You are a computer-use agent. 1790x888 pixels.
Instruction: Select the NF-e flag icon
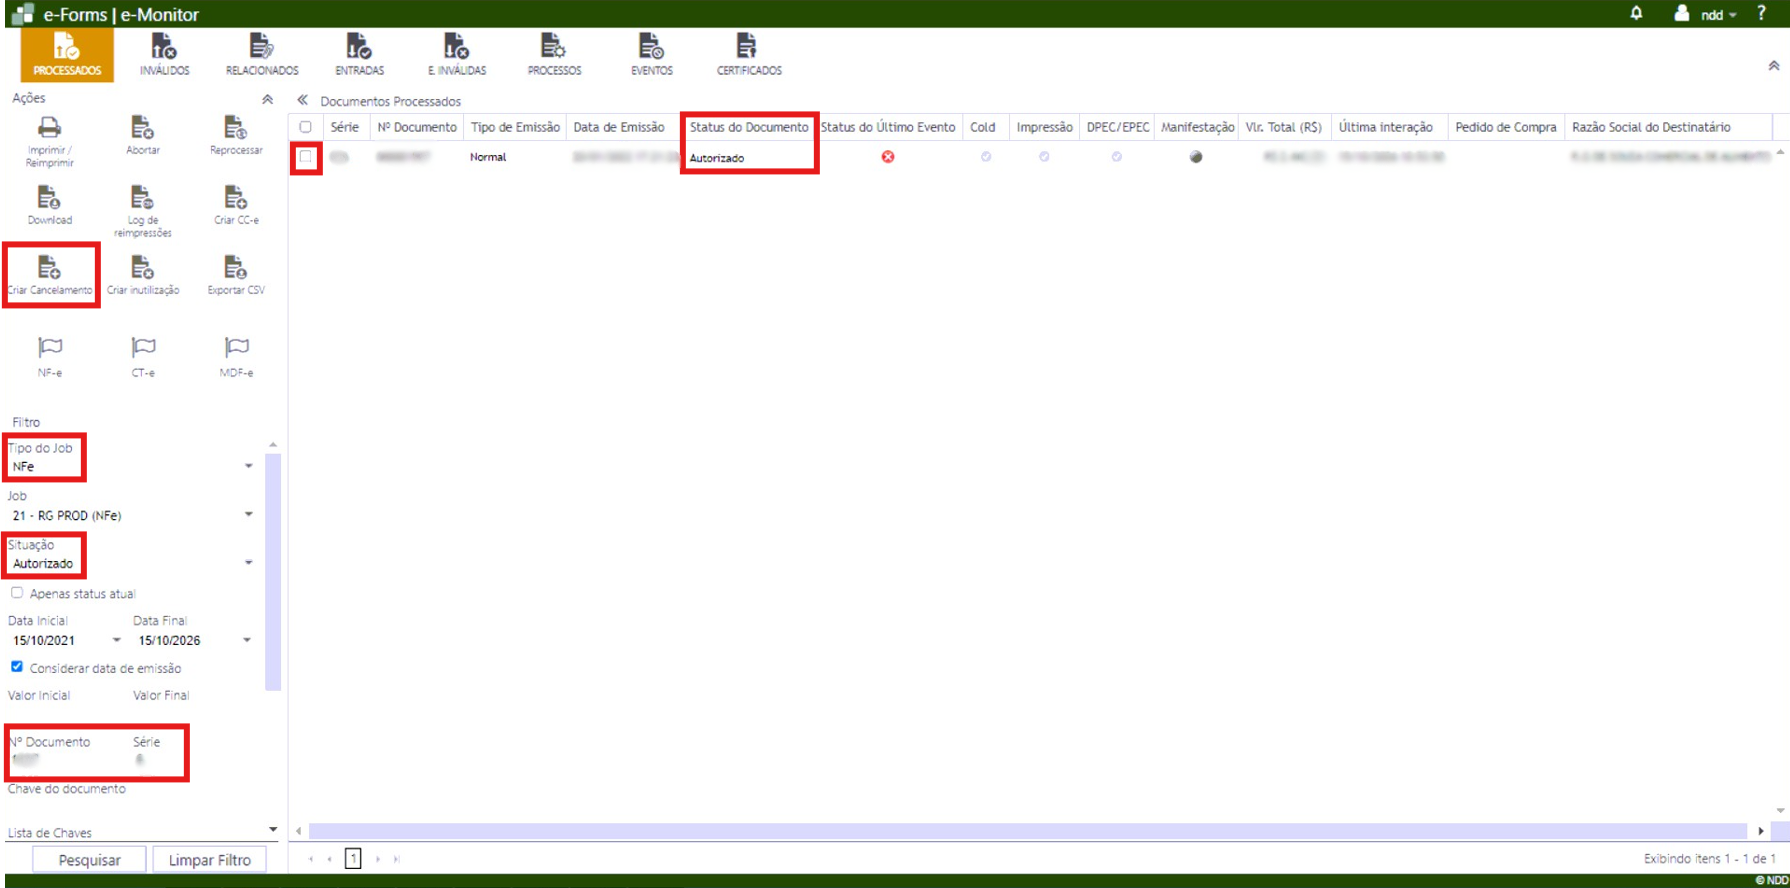(50, 347)
